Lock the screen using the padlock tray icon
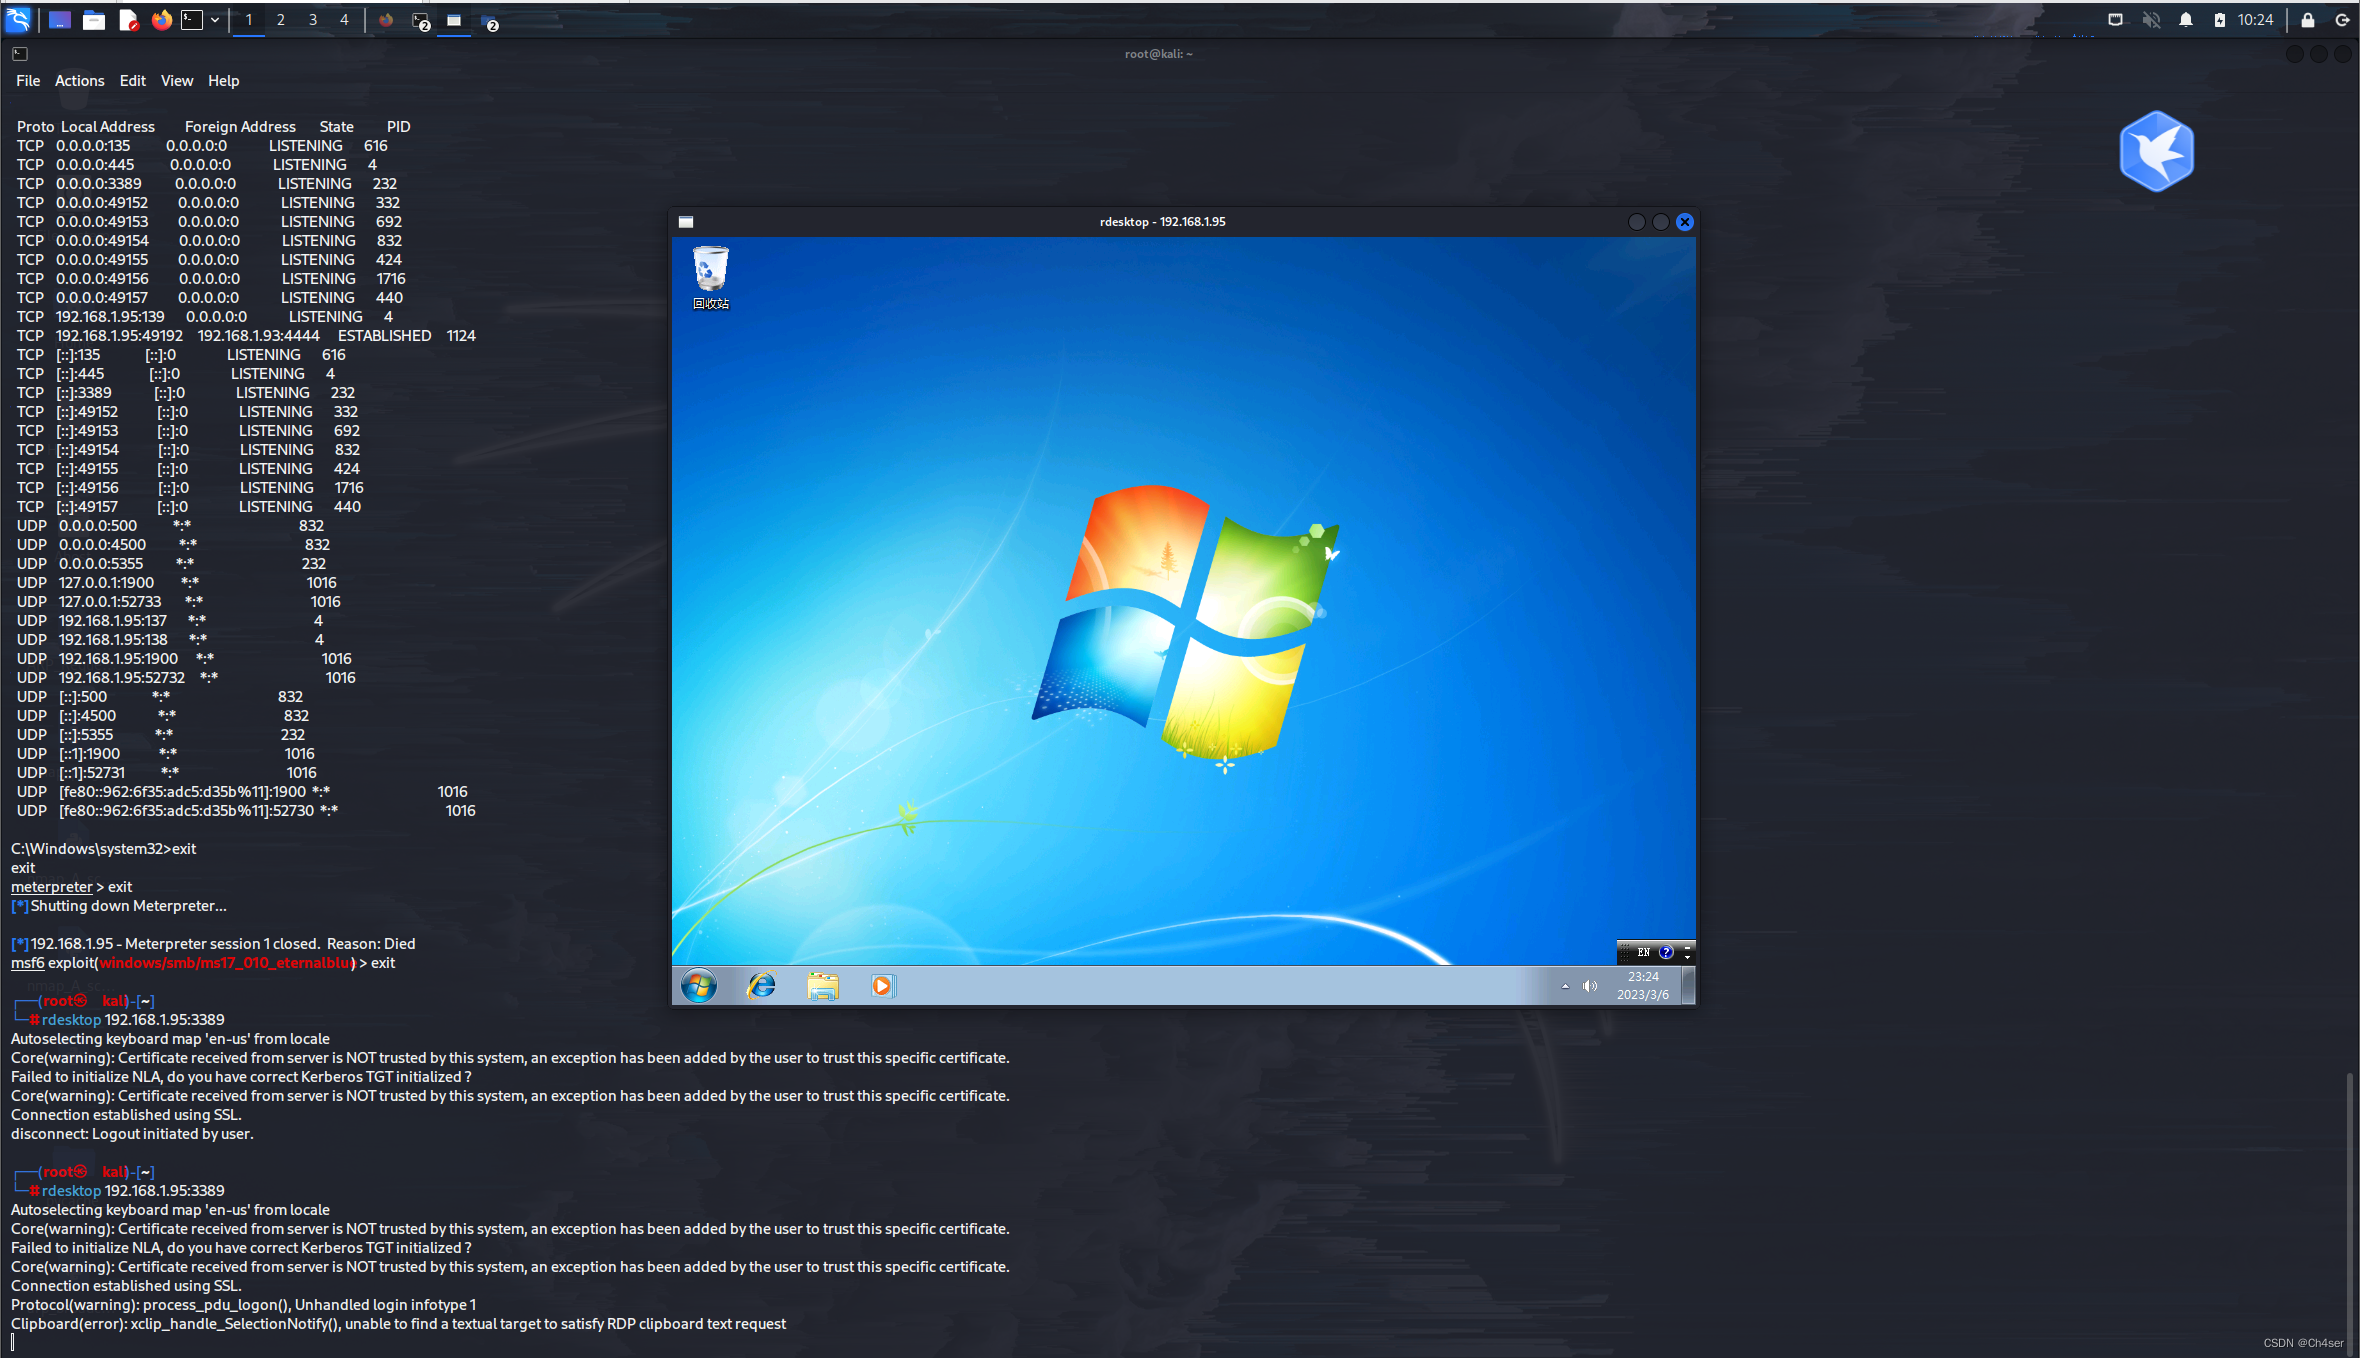The height and width of the screenshot is (1358, 2360). pos(2307,19)
